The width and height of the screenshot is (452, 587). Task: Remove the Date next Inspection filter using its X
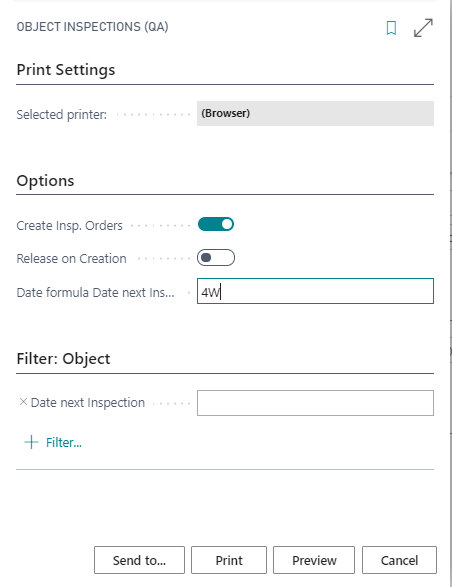point(23,402)
